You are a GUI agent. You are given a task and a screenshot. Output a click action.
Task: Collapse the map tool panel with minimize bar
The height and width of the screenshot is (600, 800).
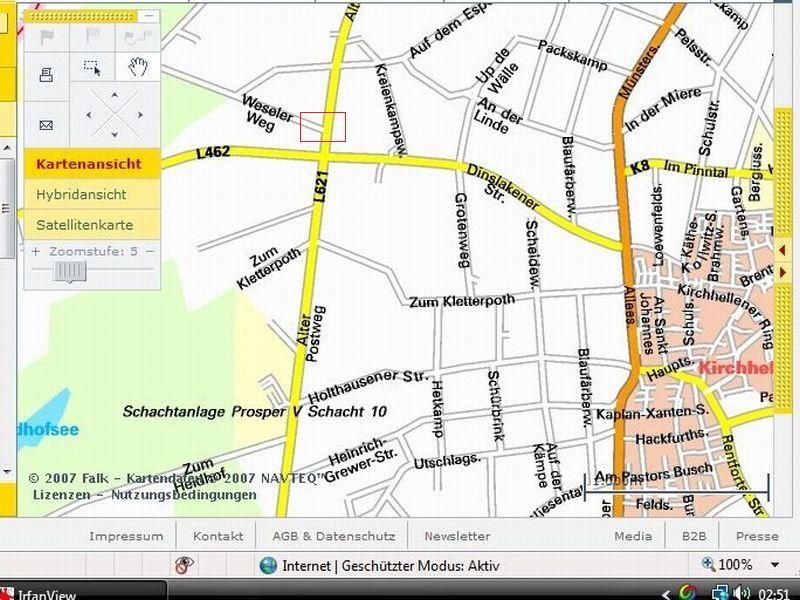click(x=149, y=16)
